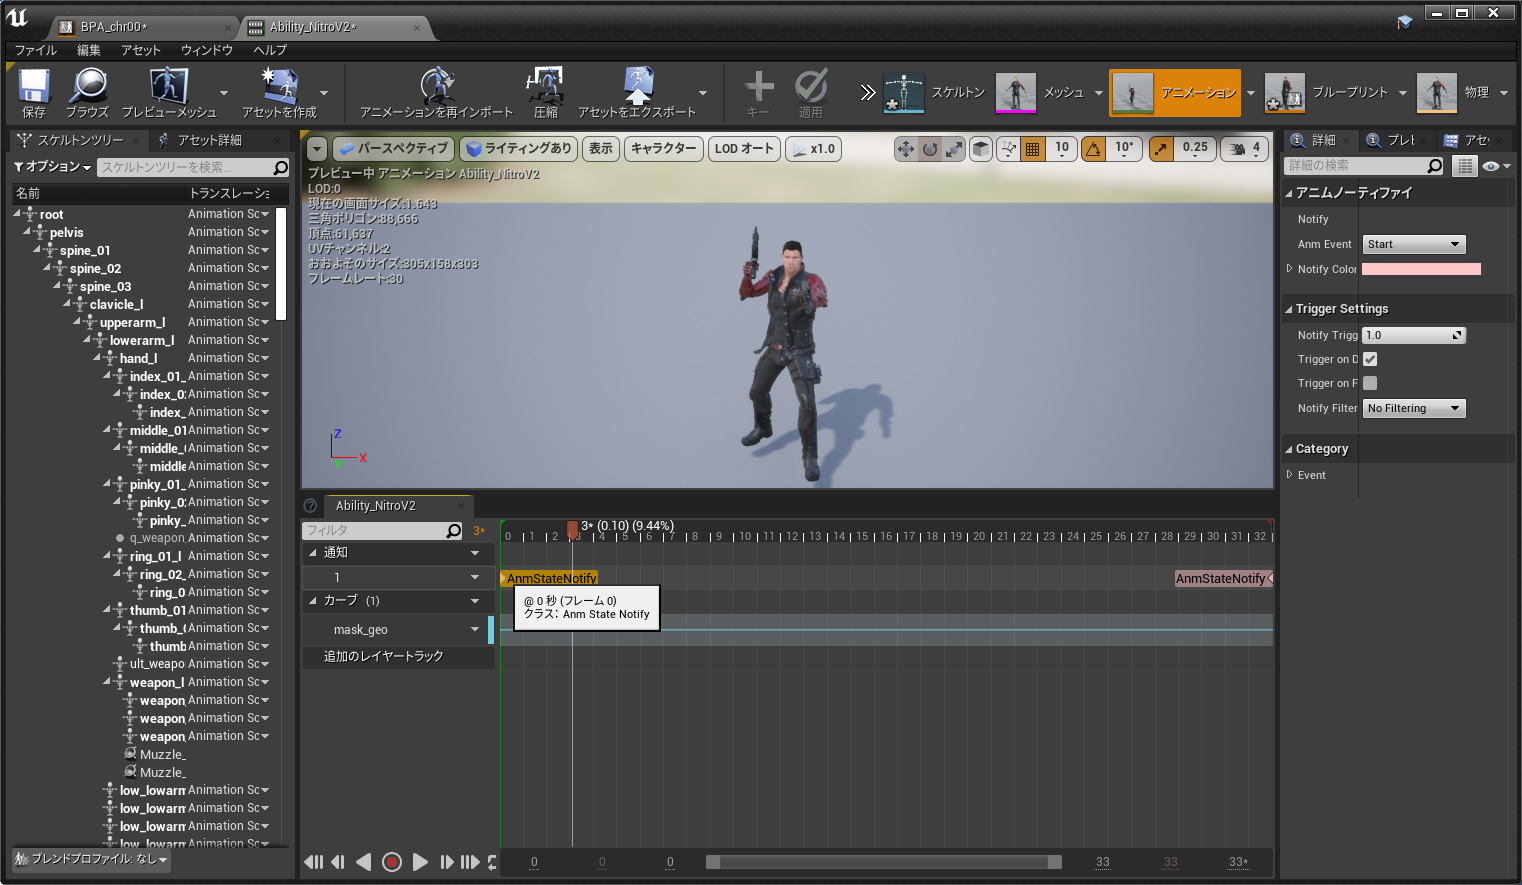Image resolution: width=1522 pixels, height=885 pixels.
Task: Play the animation forward
Action: [x=420, y=862]
